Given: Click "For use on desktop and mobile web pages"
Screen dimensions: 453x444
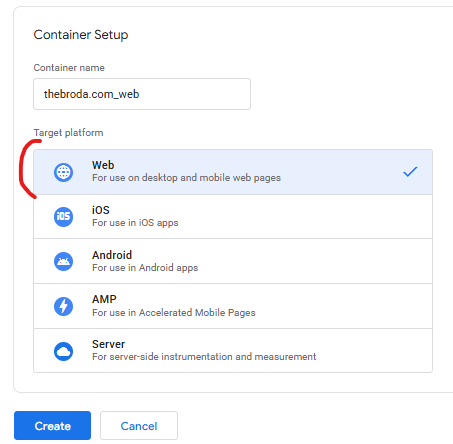Looking at the screenshot, I should 186,178.
